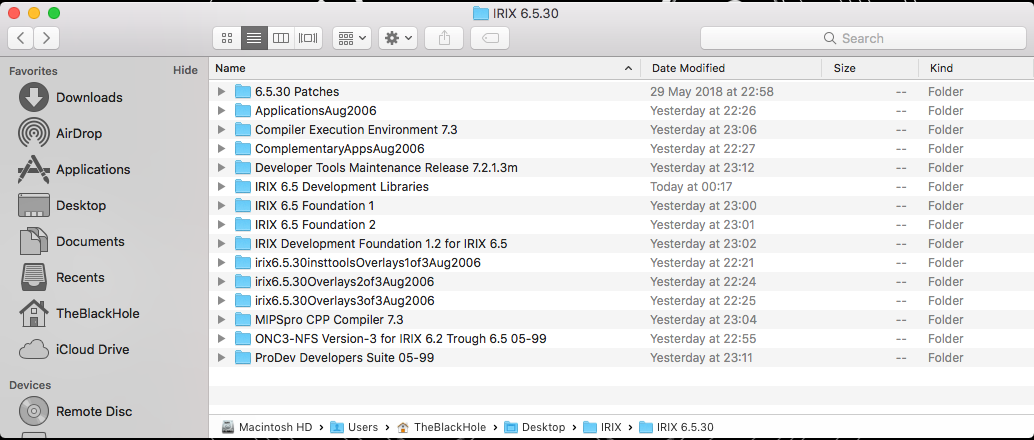Select Remote Disc under Devices
This screenshot has height=440, width=1034.
coord(94,412)
